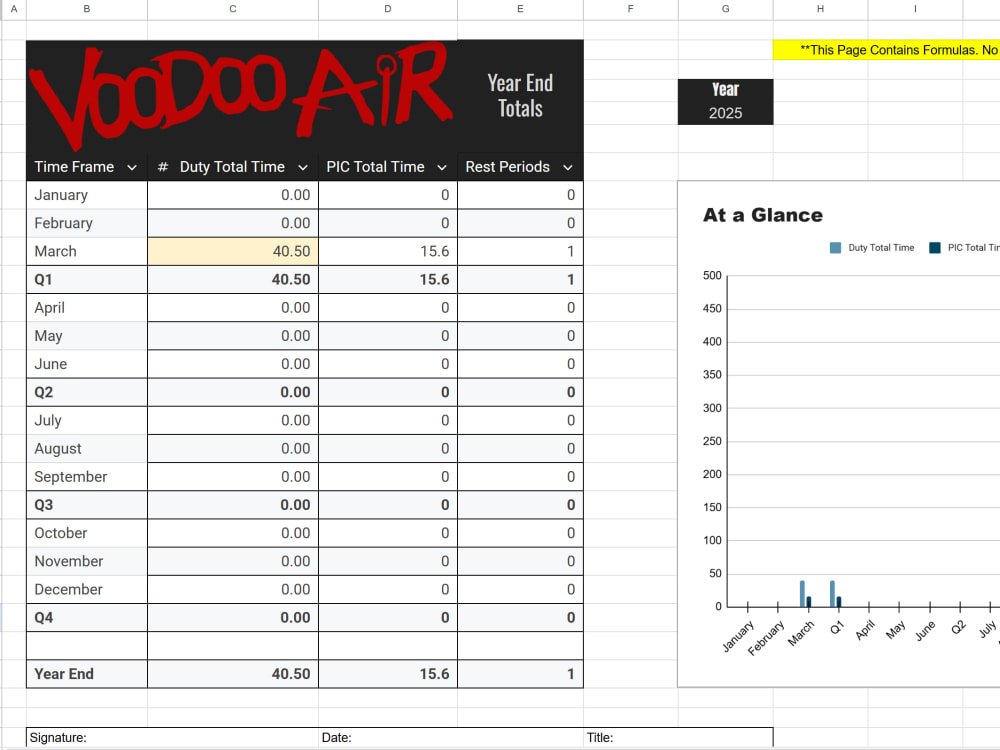This screenshot has width=1000, height=750.
Task: Click the Title field
Action: pos(678,737)
